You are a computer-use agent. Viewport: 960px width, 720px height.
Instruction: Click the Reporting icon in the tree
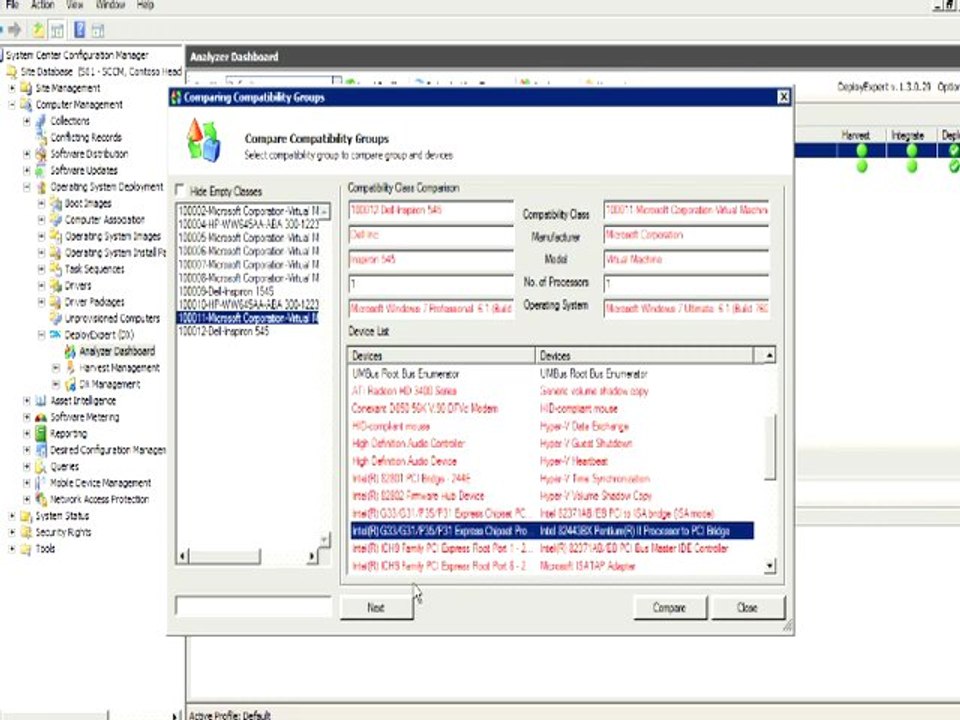click(x=41, y=433)
